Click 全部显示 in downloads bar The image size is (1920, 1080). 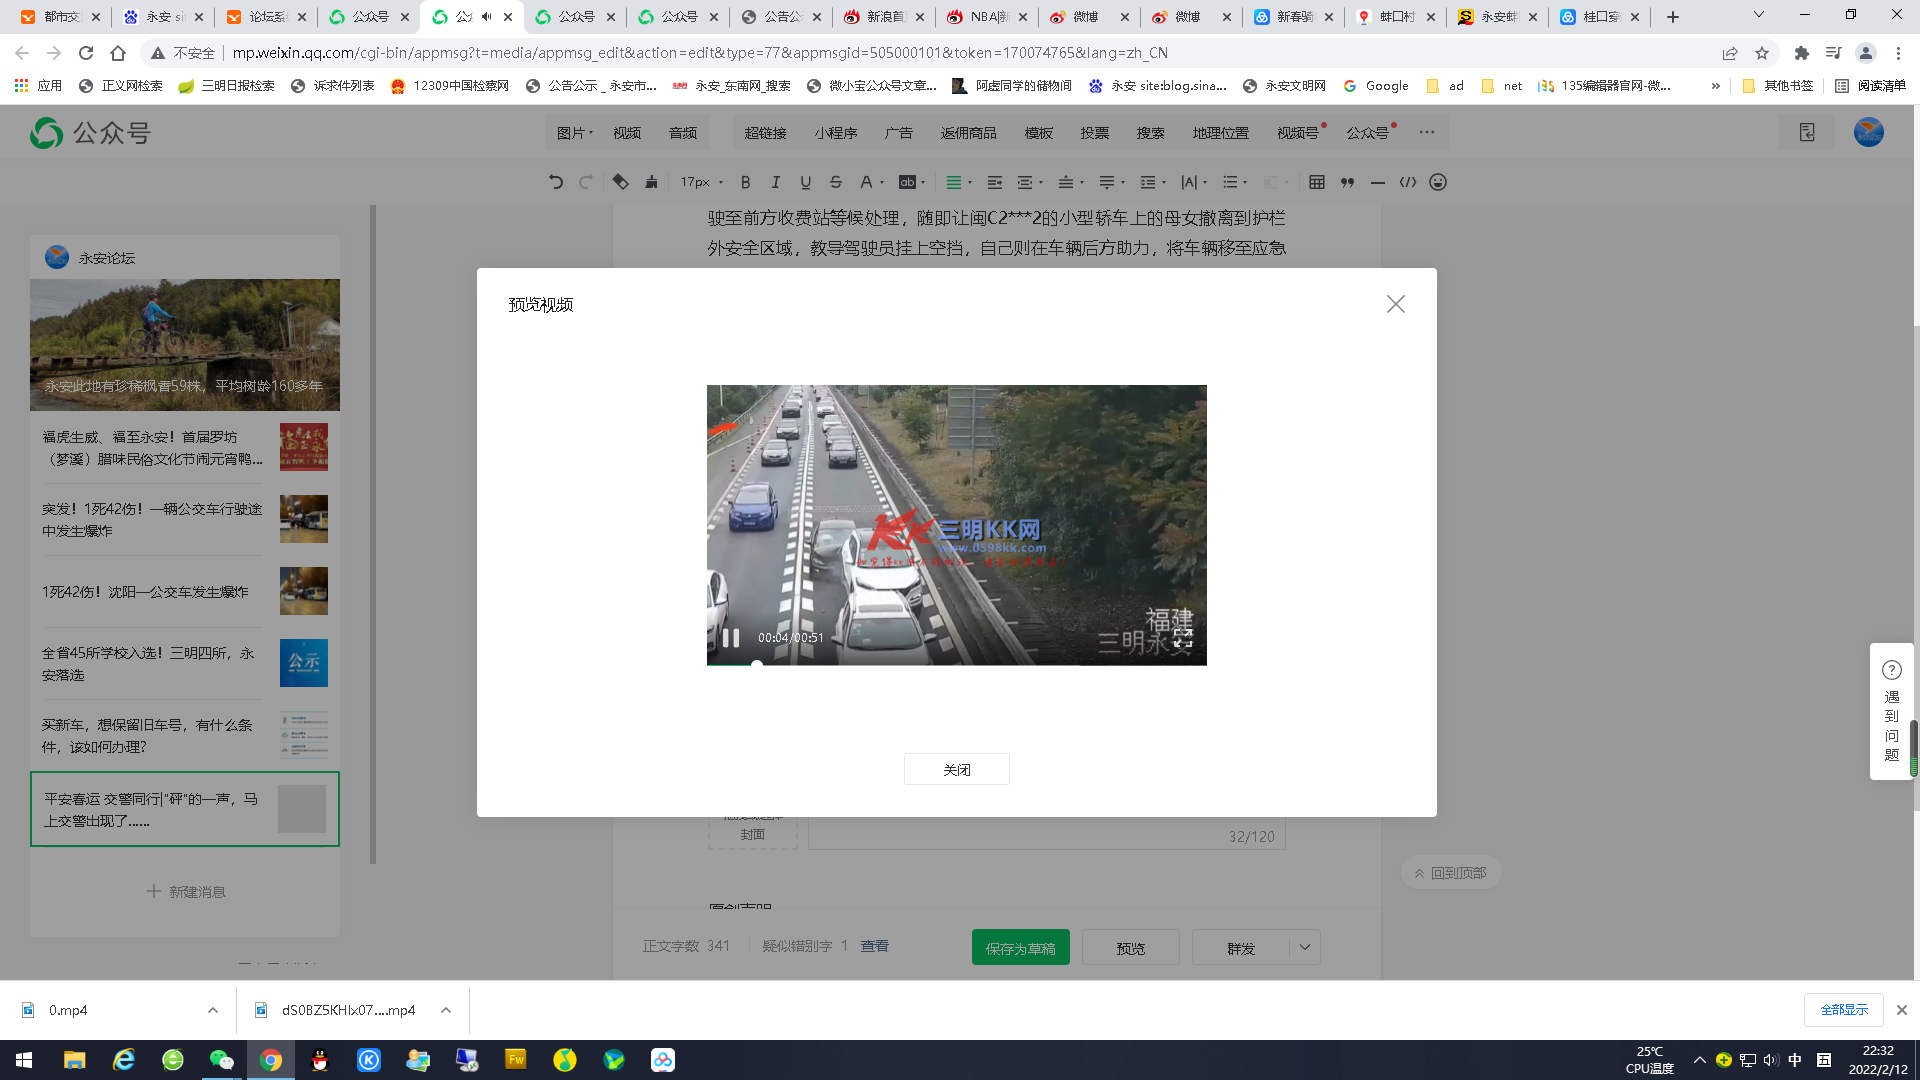[1844, 1010]
